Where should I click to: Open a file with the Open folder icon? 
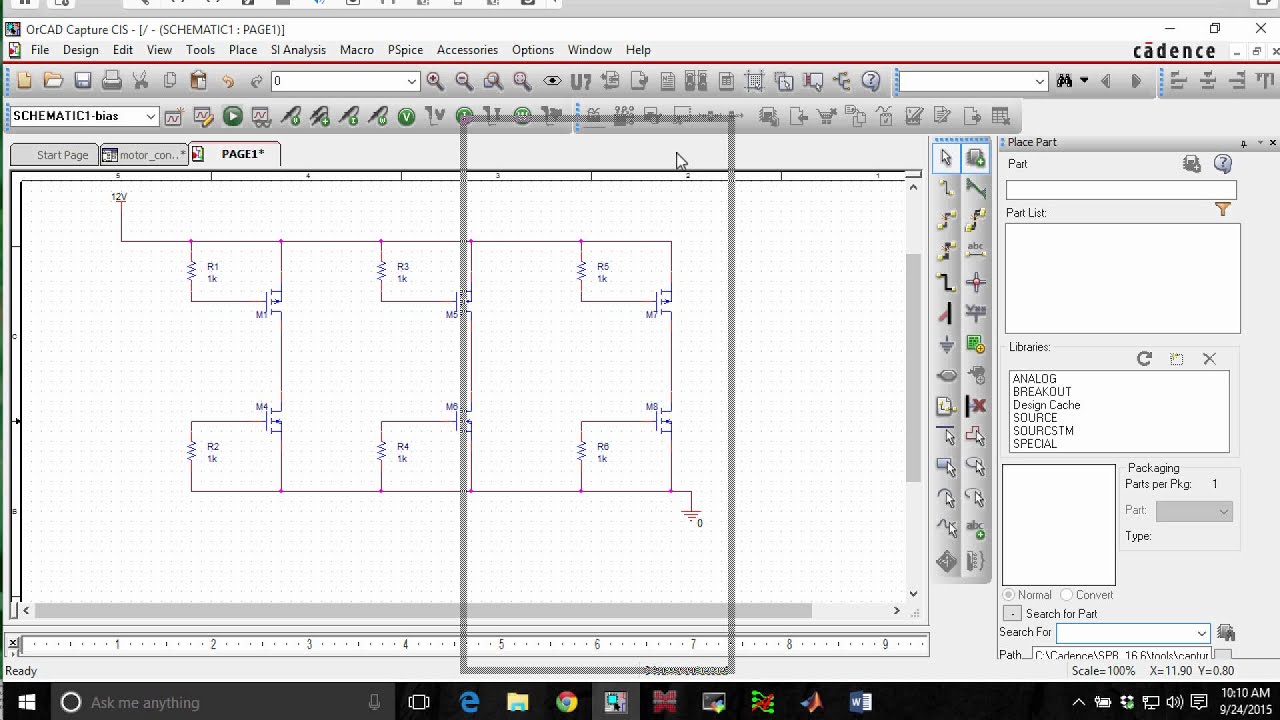53,81
